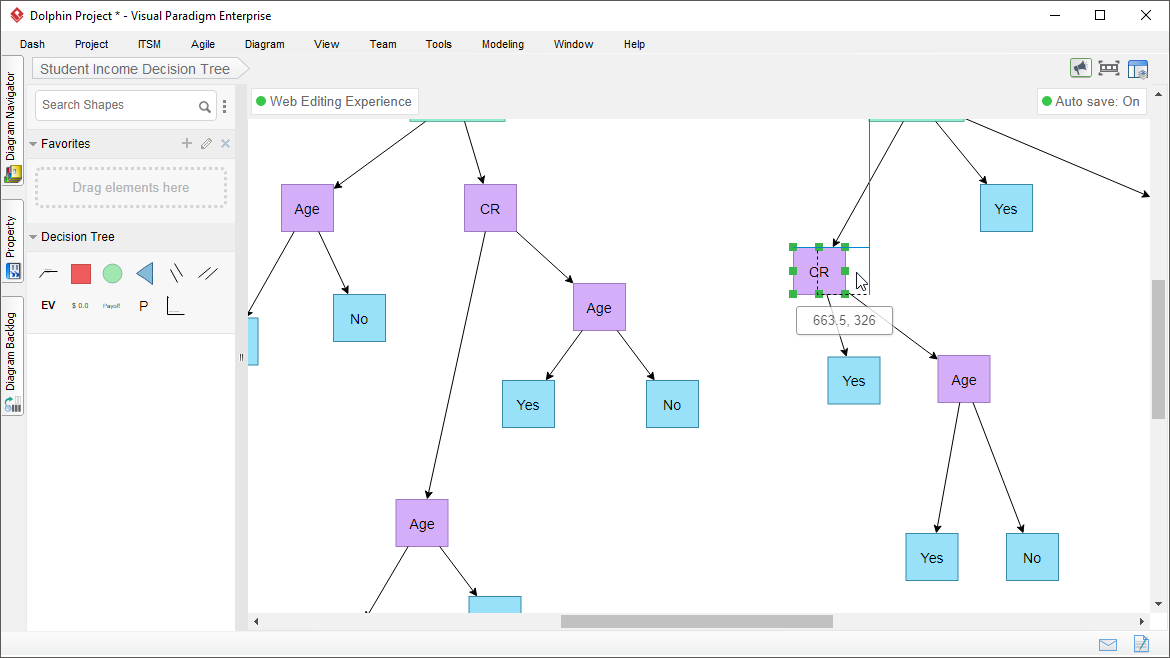Collapse the palette using the splitter handle
1170x658 pixels.
241,357
